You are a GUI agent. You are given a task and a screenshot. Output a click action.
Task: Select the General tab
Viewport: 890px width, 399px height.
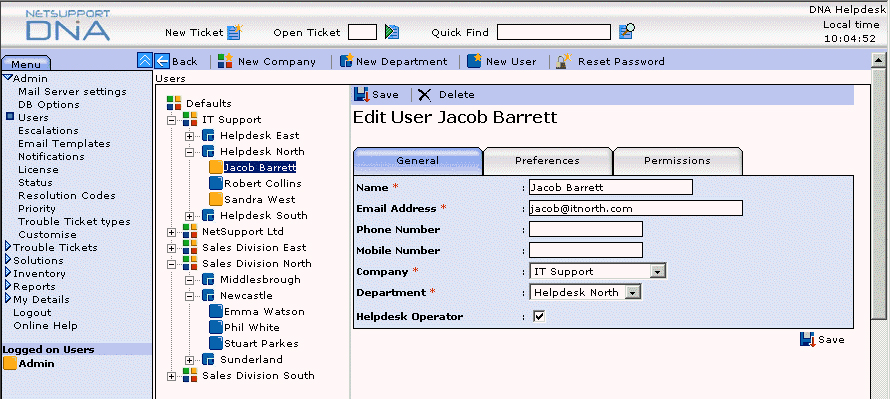(417, 161)
